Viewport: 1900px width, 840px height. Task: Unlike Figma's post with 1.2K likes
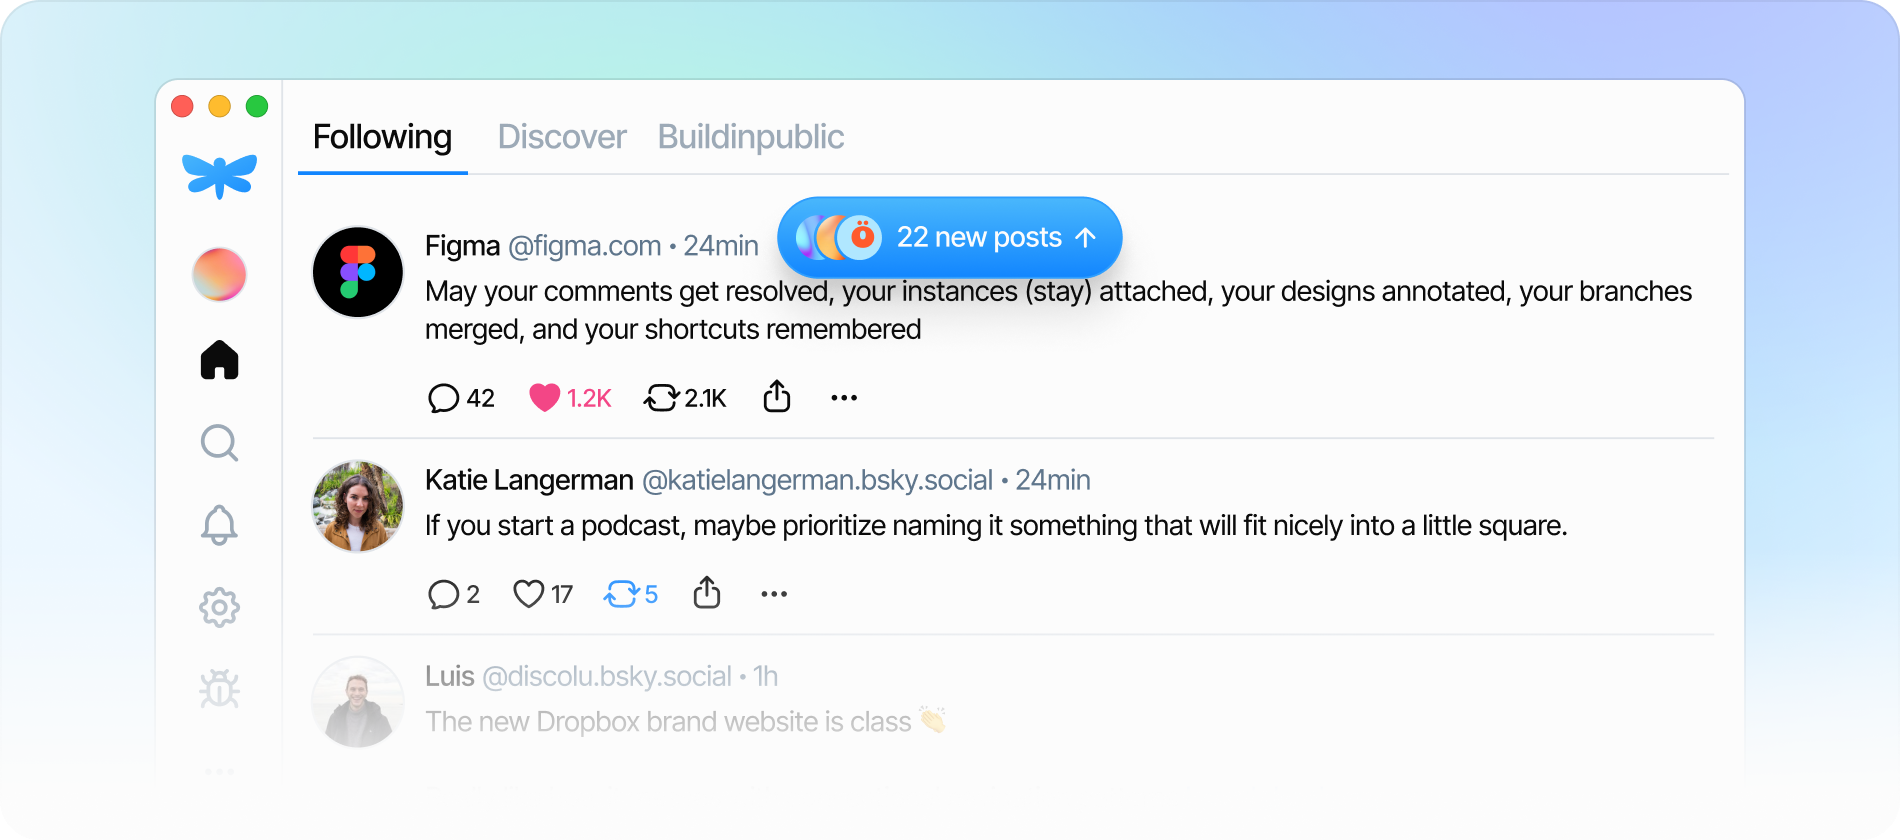click(545, 398)
